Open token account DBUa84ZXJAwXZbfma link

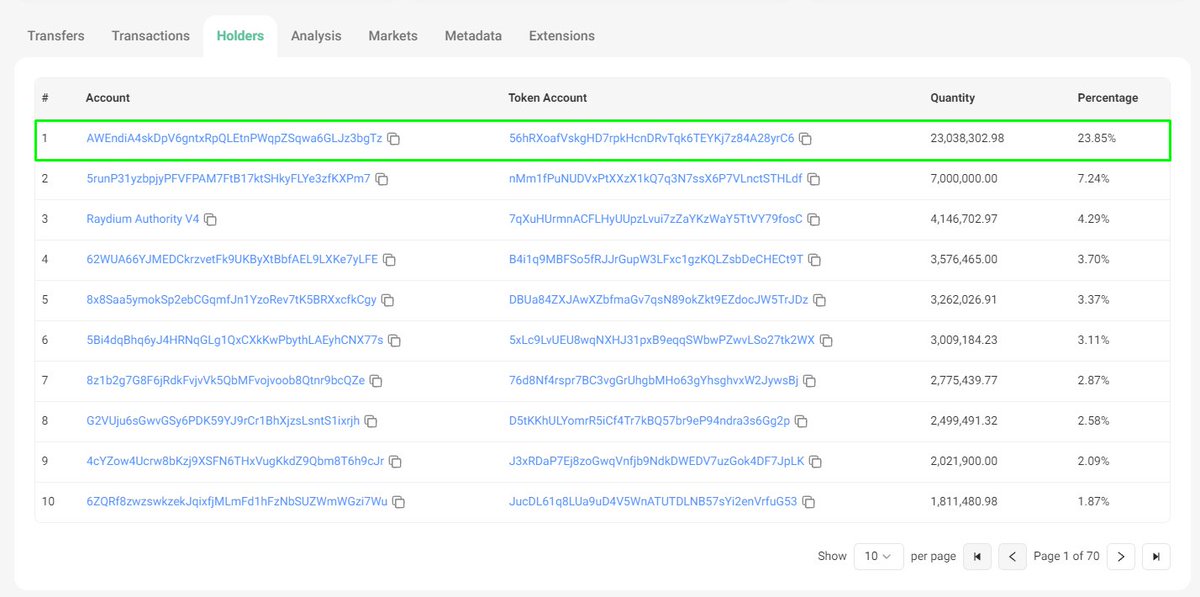(658, 299)
